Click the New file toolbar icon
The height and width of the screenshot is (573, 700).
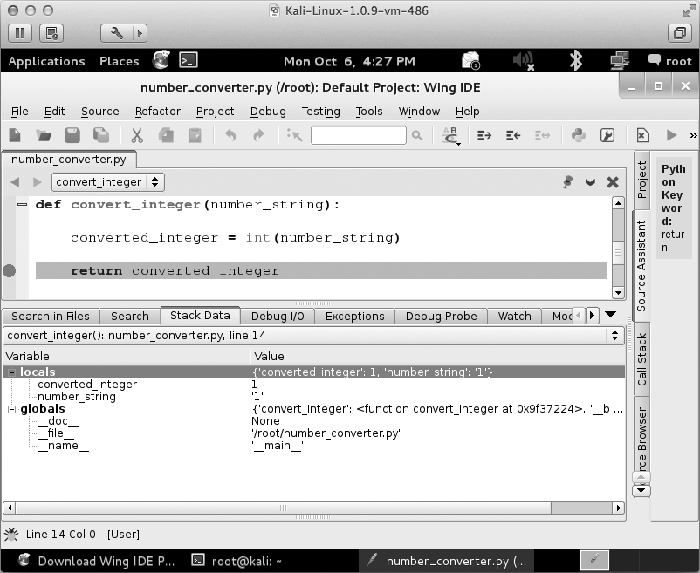click(16, 135)
